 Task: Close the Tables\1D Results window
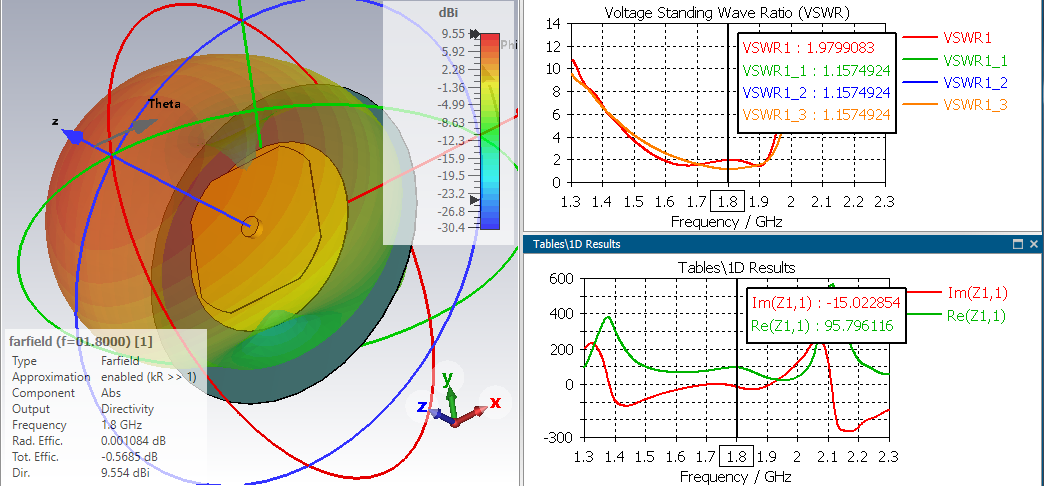coord(1034,244)
